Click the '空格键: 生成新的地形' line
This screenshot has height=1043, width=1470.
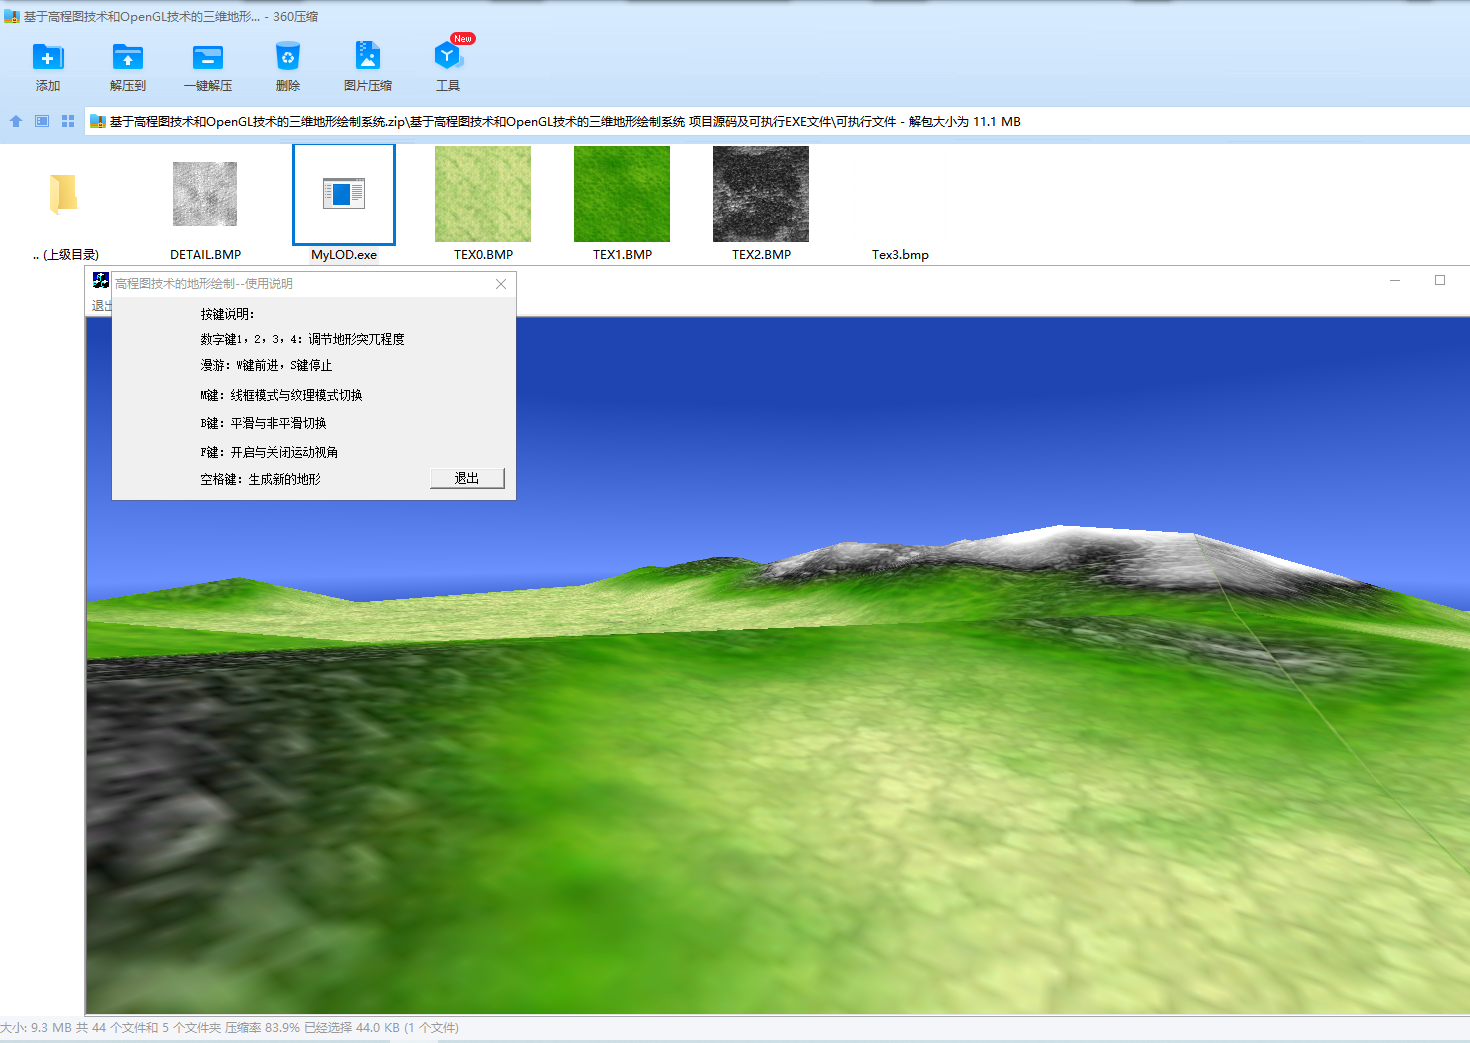click(x=260, y=480)
